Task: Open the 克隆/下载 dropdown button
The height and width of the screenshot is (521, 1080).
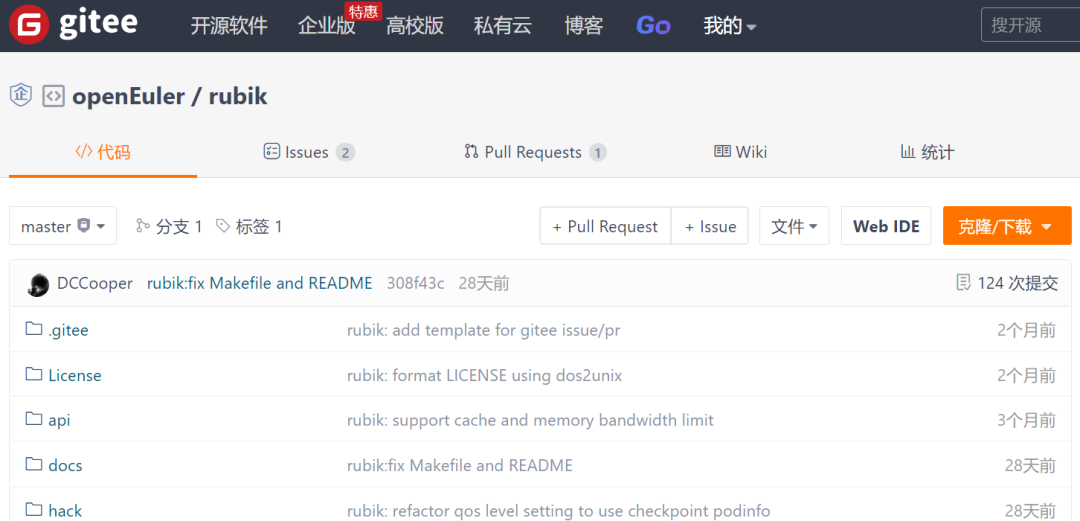Action: 1006,226
